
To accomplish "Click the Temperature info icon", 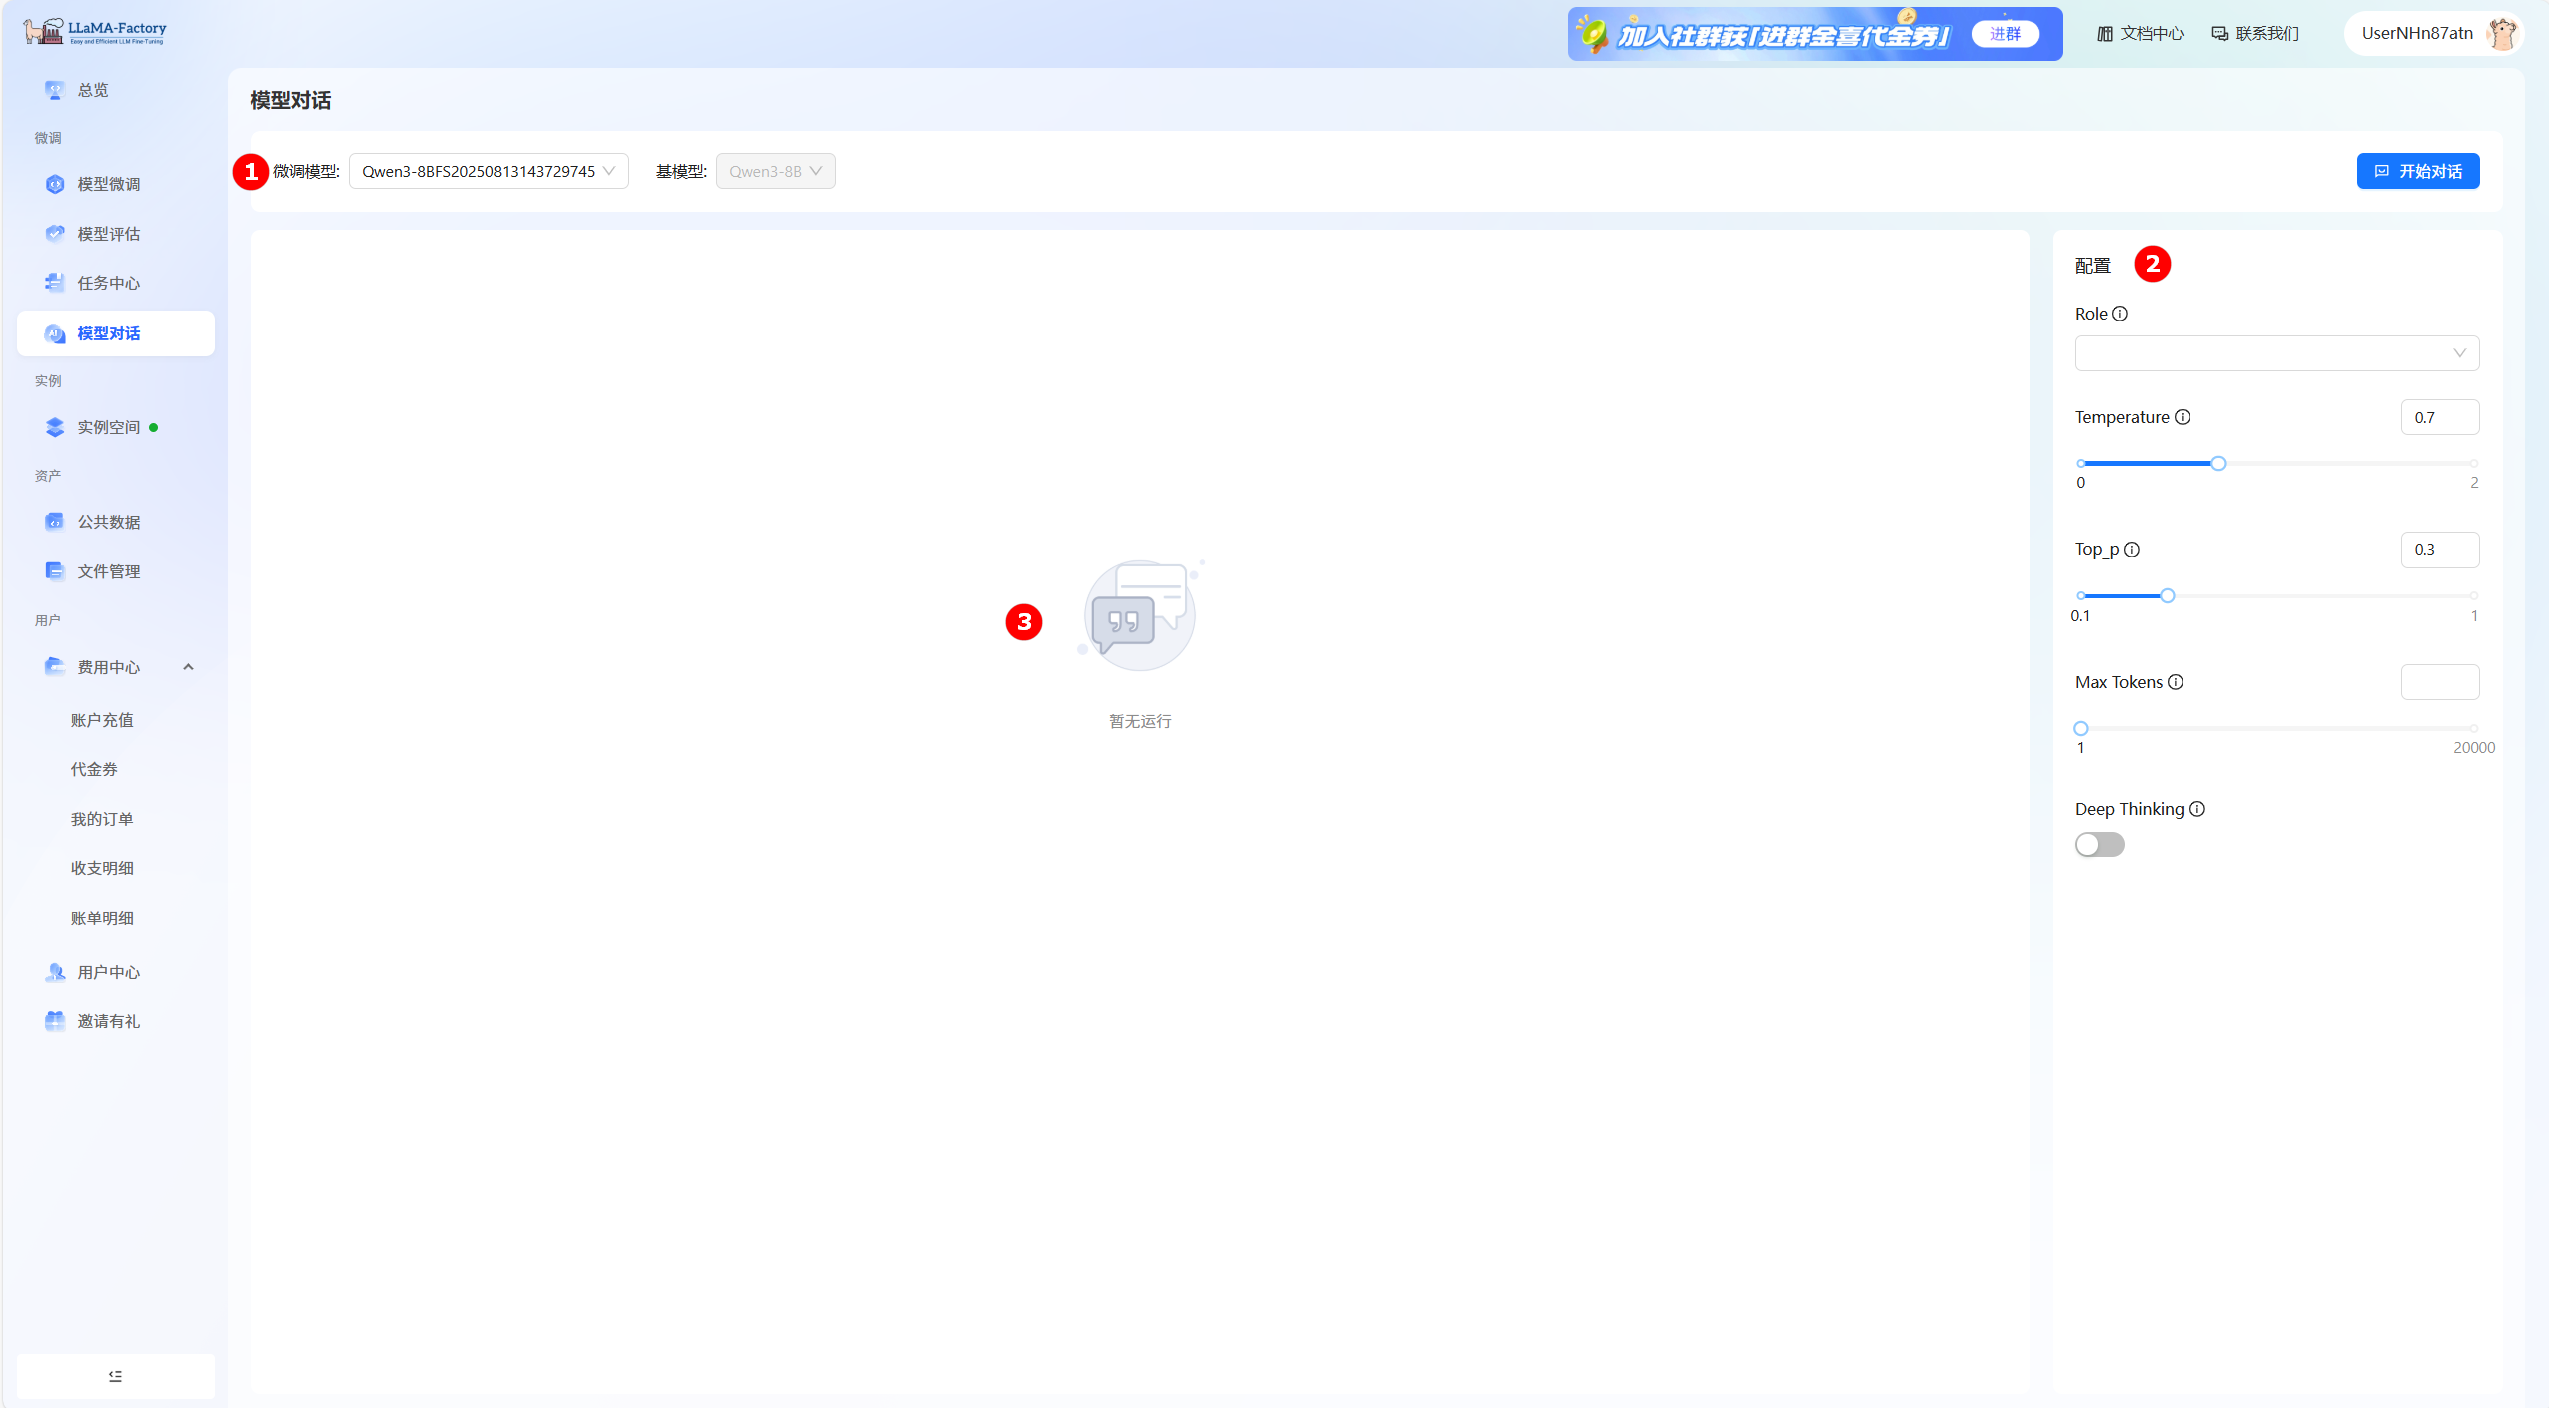I will click(2183, 417).
